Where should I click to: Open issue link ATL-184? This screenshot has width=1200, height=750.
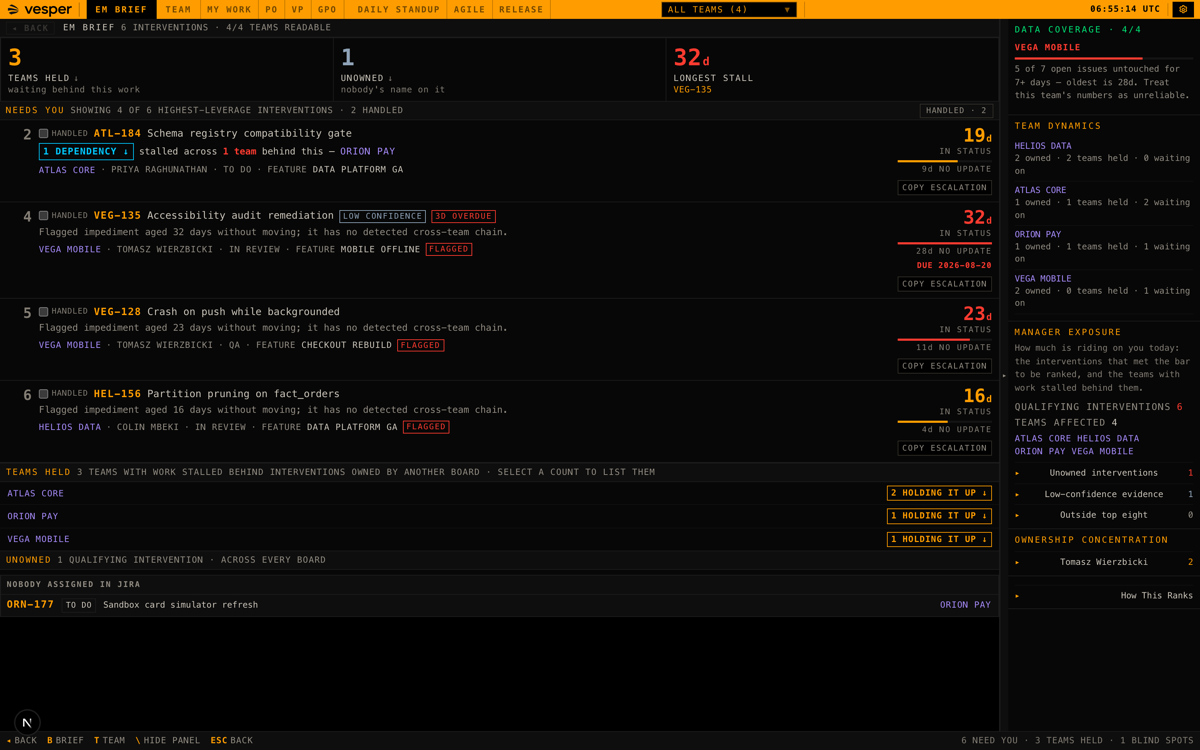pos(117,133)
